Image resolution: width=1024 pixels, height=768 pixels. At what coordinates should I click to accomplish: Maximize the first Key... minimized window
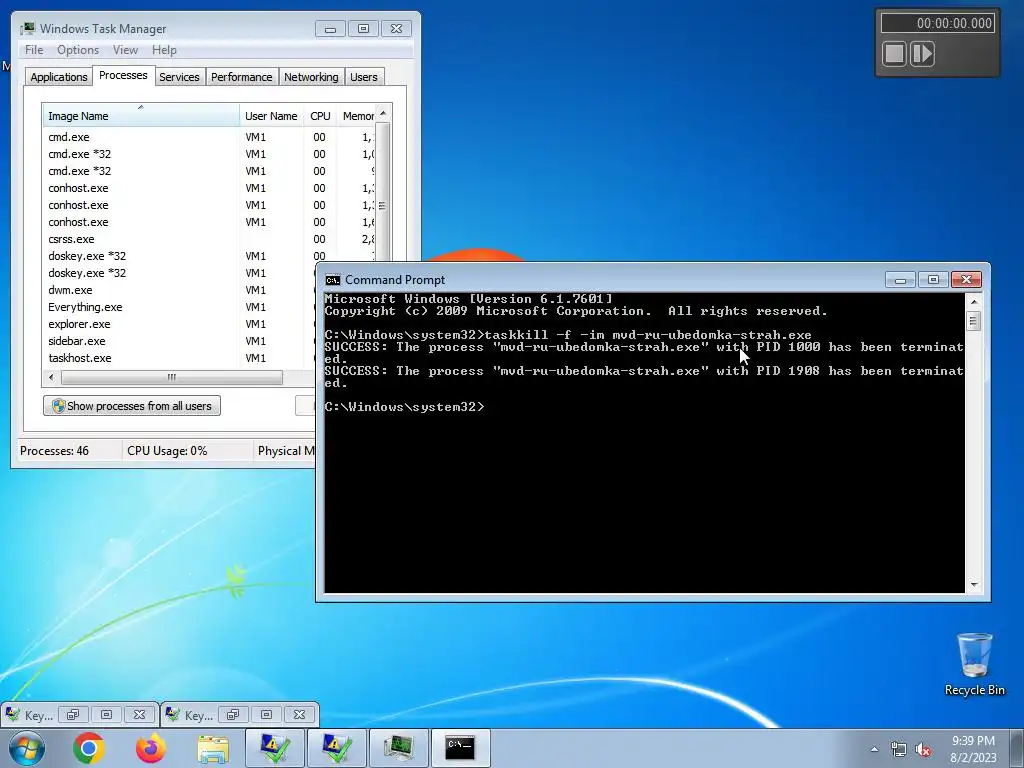click(x=106, y=714)
